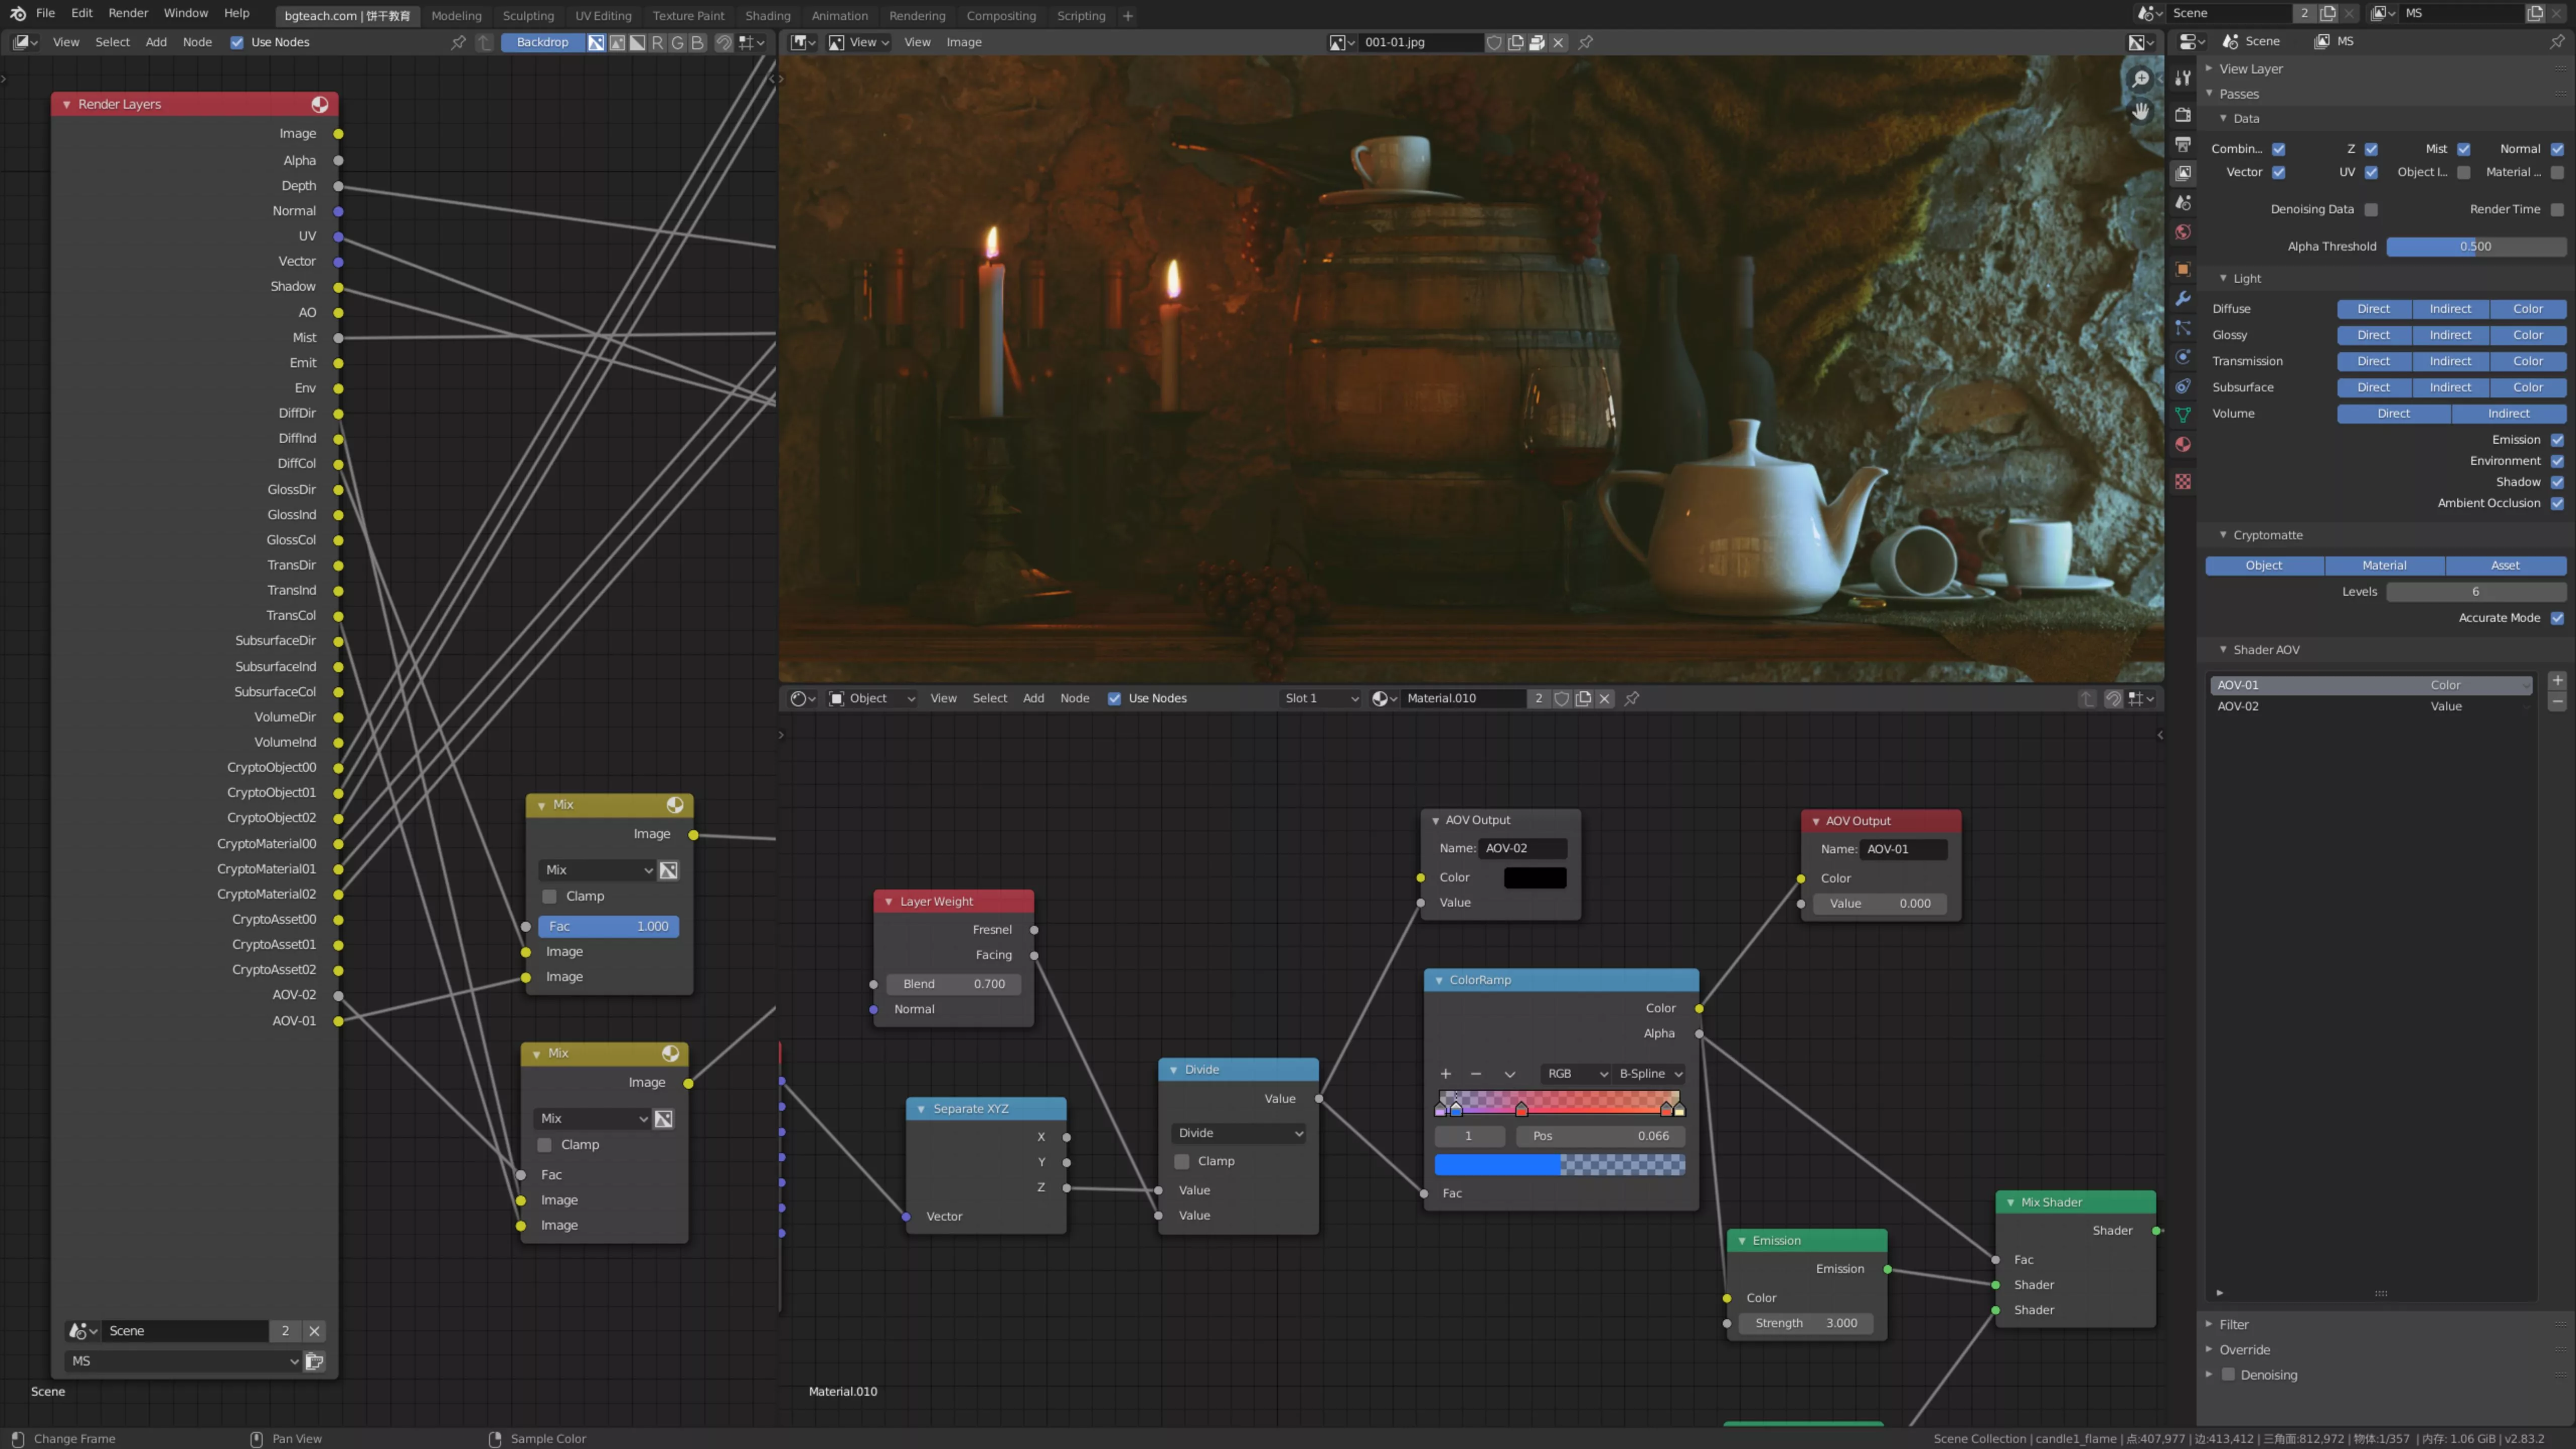Switch to the UV Editing workspace tab
This screenshot has height=1449, width=2576.
(603, 15)
